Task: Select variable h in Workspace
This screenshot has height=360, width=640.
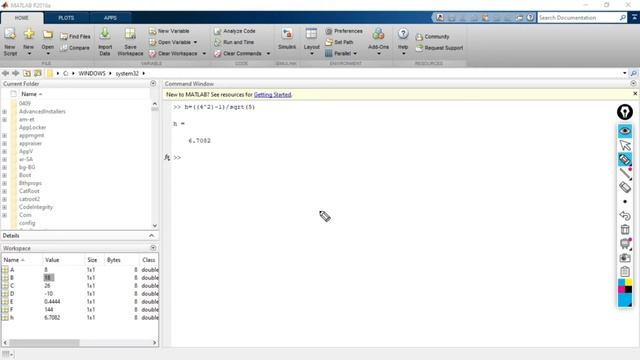Action: [12, 318]
